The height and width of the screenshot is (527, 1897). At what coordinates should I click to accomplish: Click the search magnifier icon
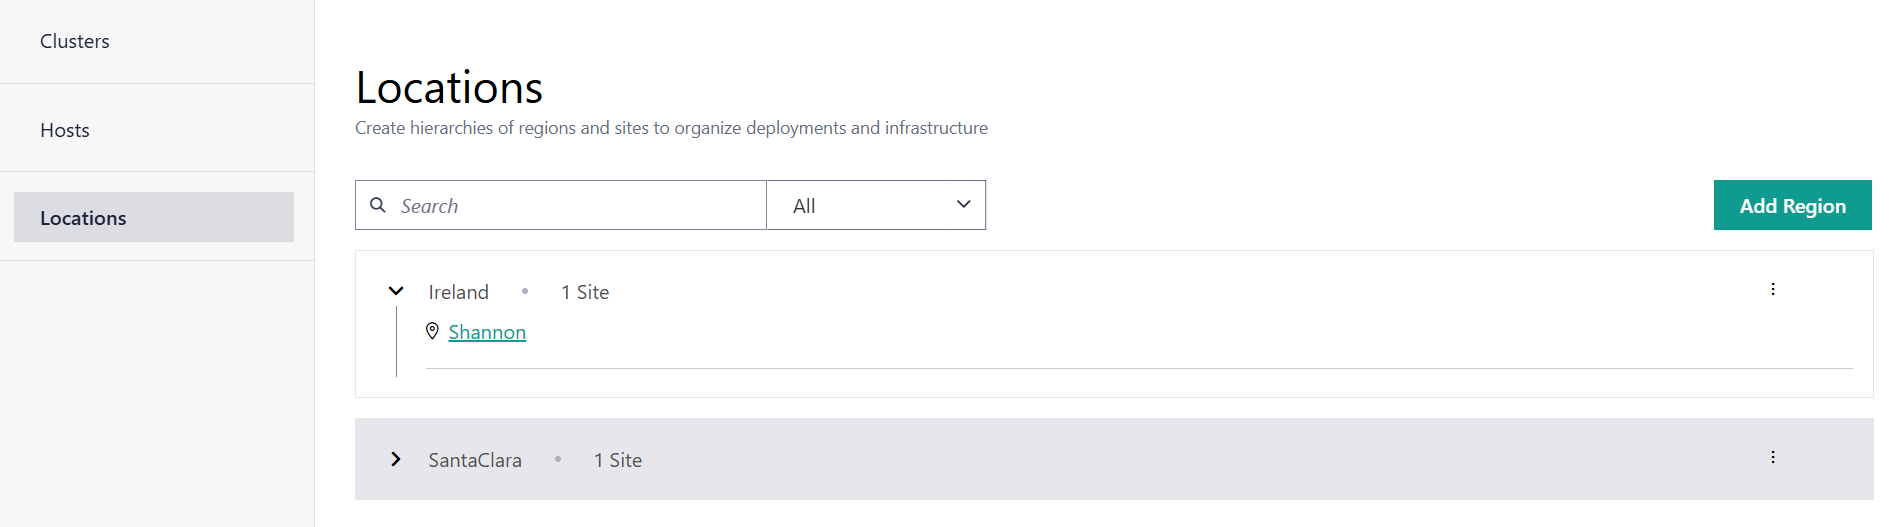click(378, 205)
